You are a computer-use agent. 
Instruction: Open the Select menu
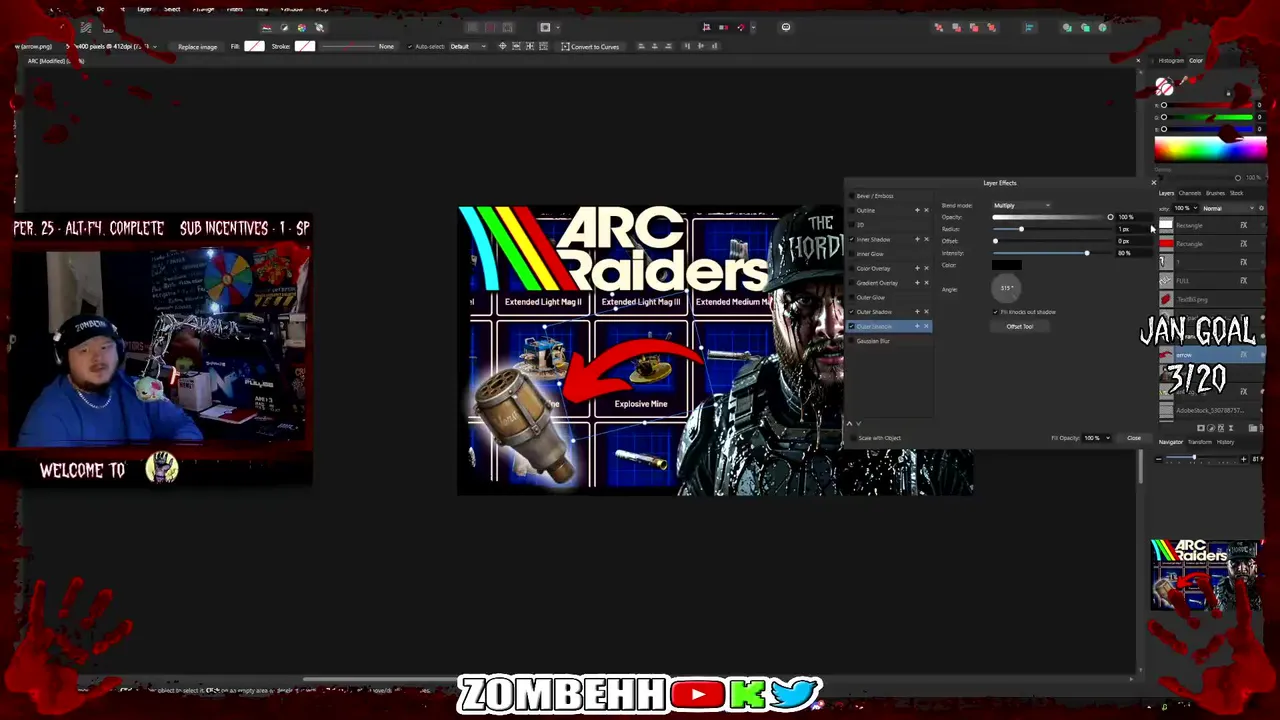[x=172, y=9]
